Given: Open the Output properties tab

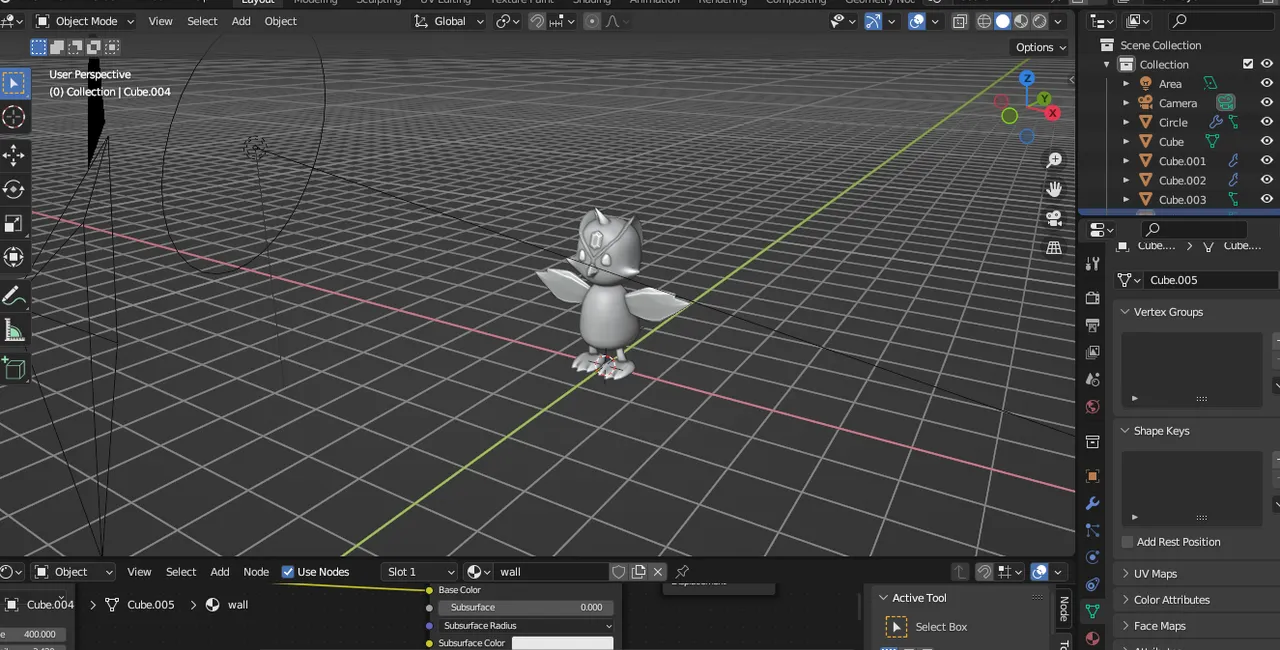Looking at the screenshot, I should (1092, 325).
